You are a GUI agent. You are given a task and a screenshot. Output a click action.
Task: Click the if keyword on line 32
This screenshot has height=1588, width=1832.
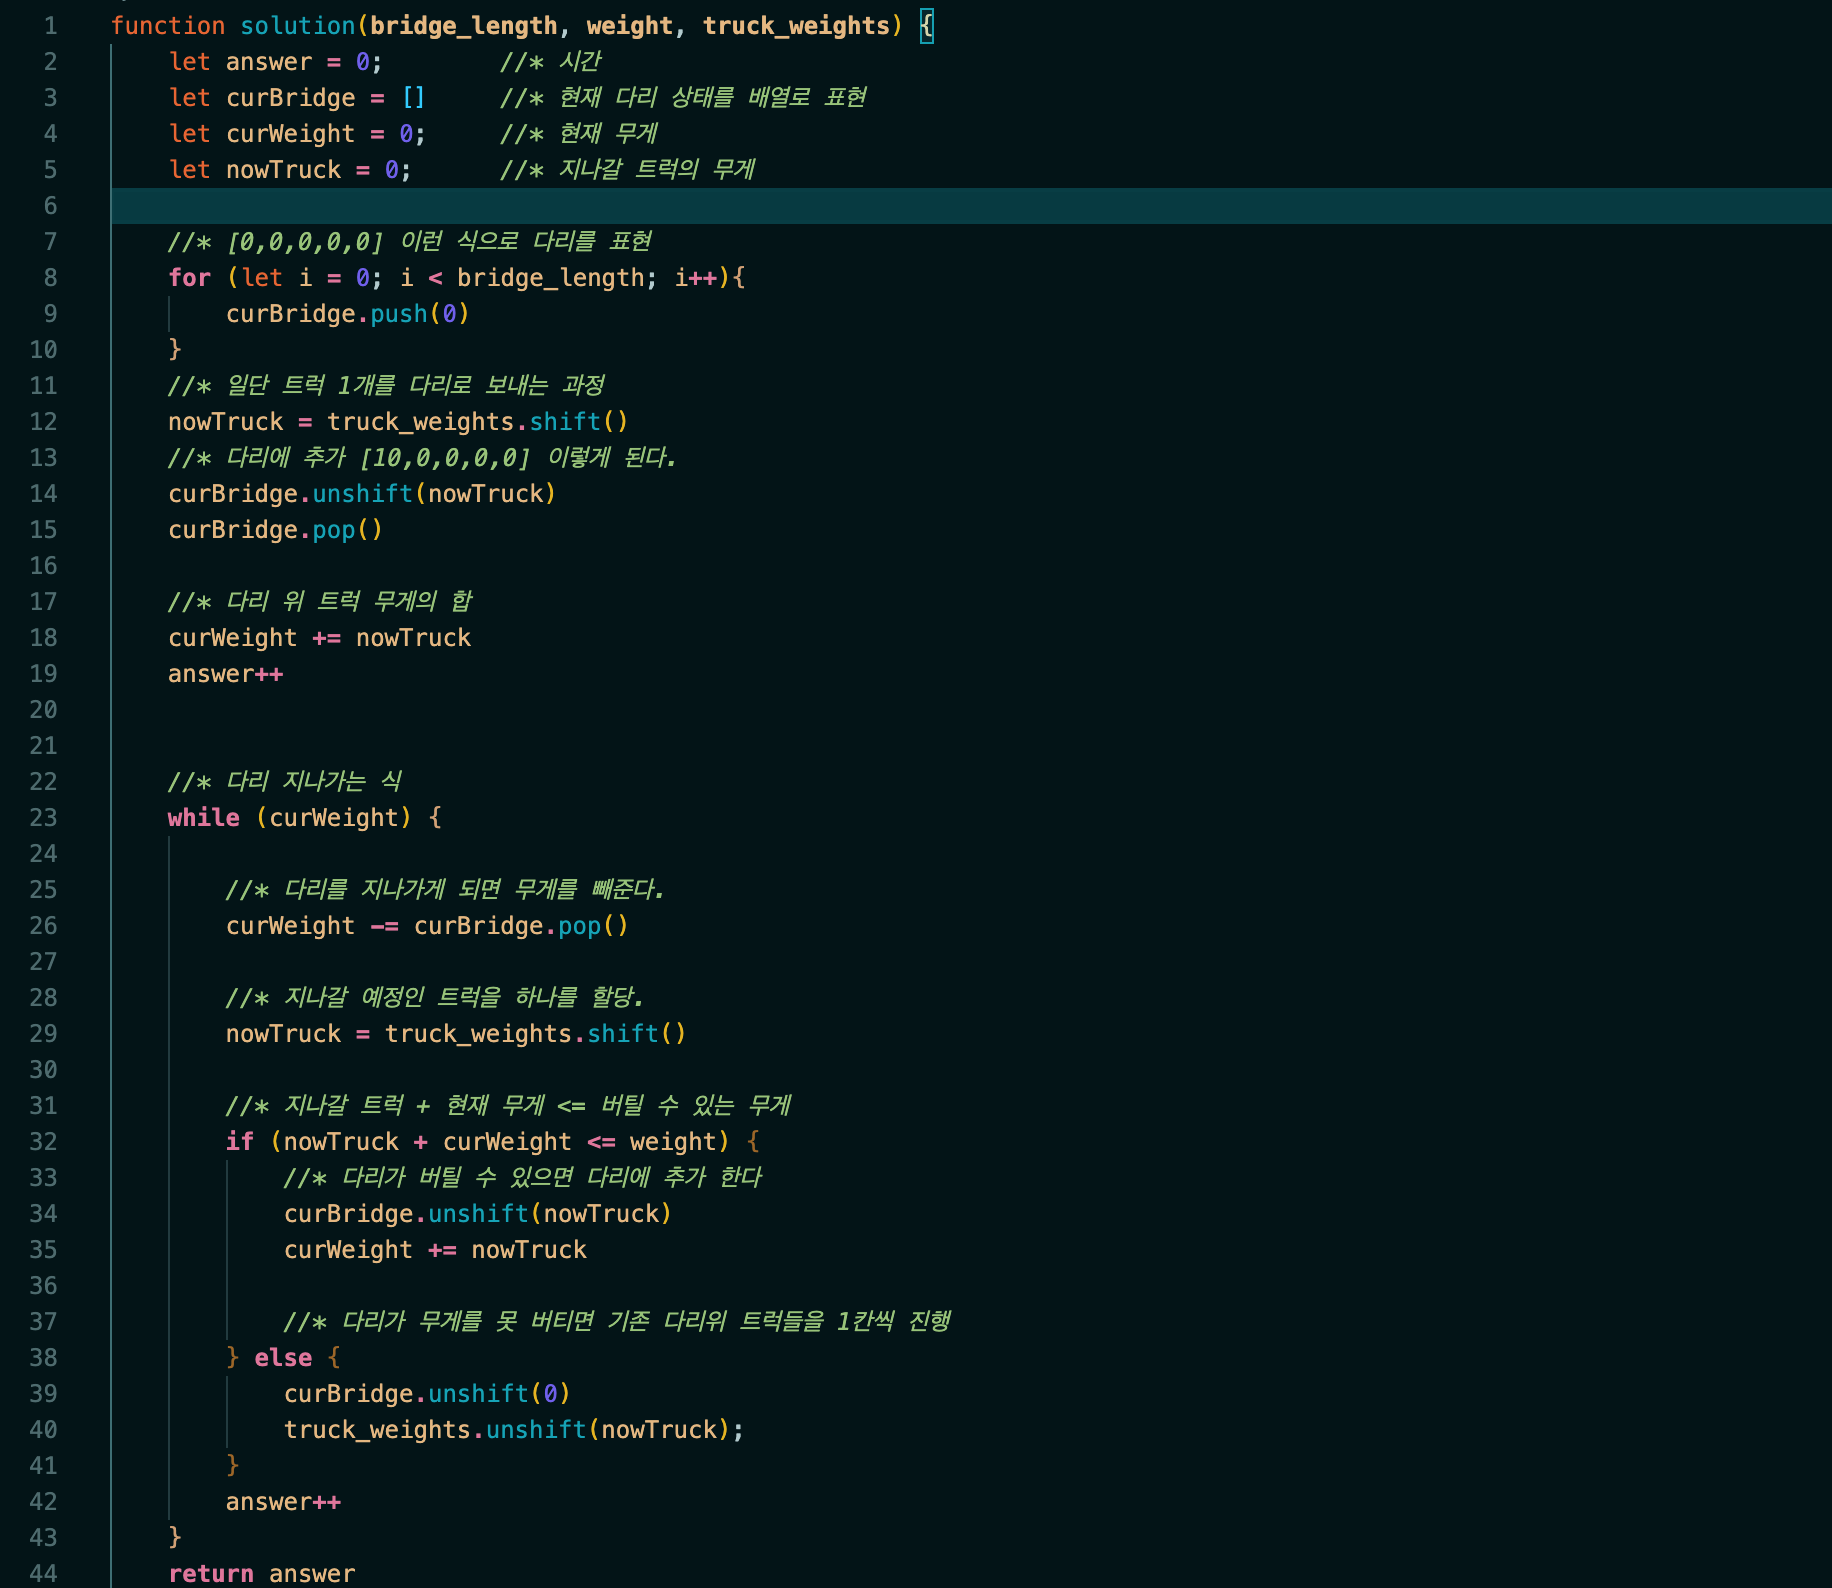click(240, 1142)
